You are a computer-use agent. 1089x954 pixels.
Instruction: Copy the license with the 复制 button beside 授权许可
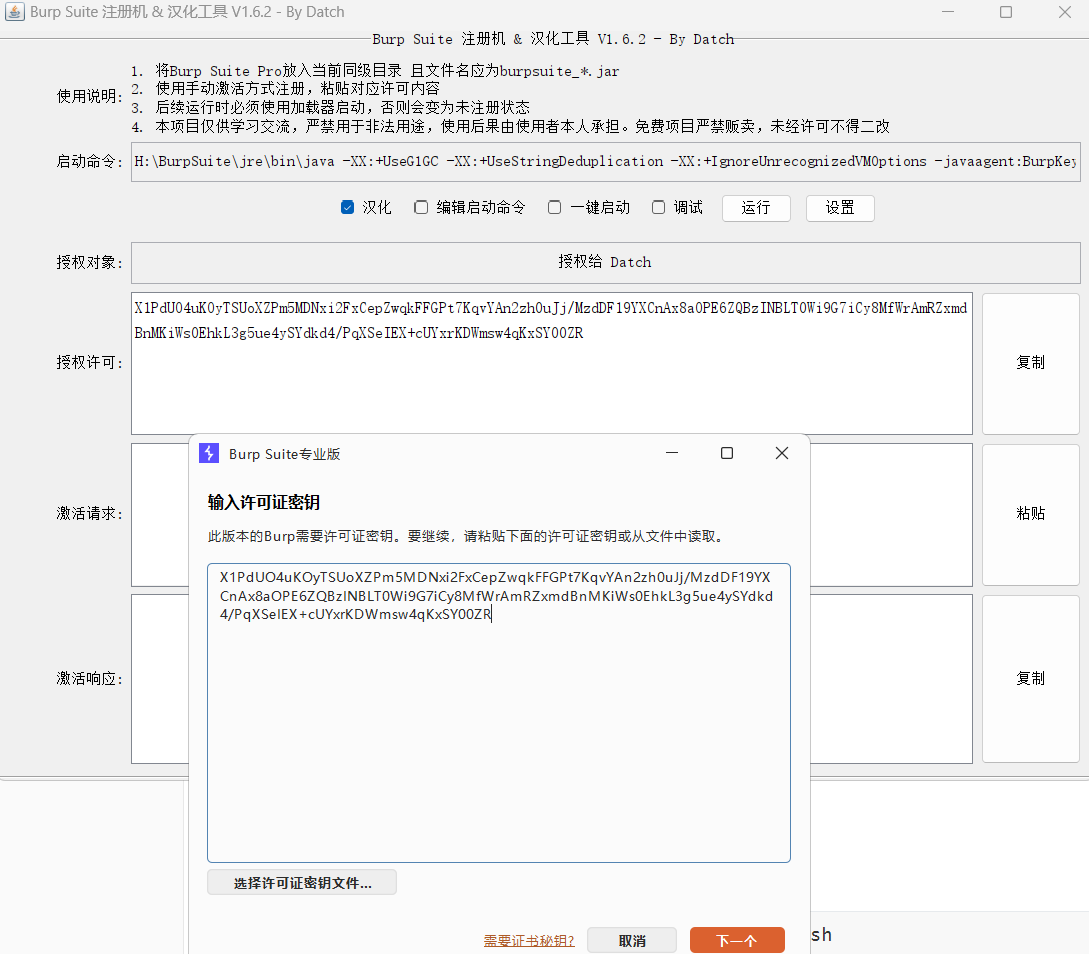tap(1031, 362)
